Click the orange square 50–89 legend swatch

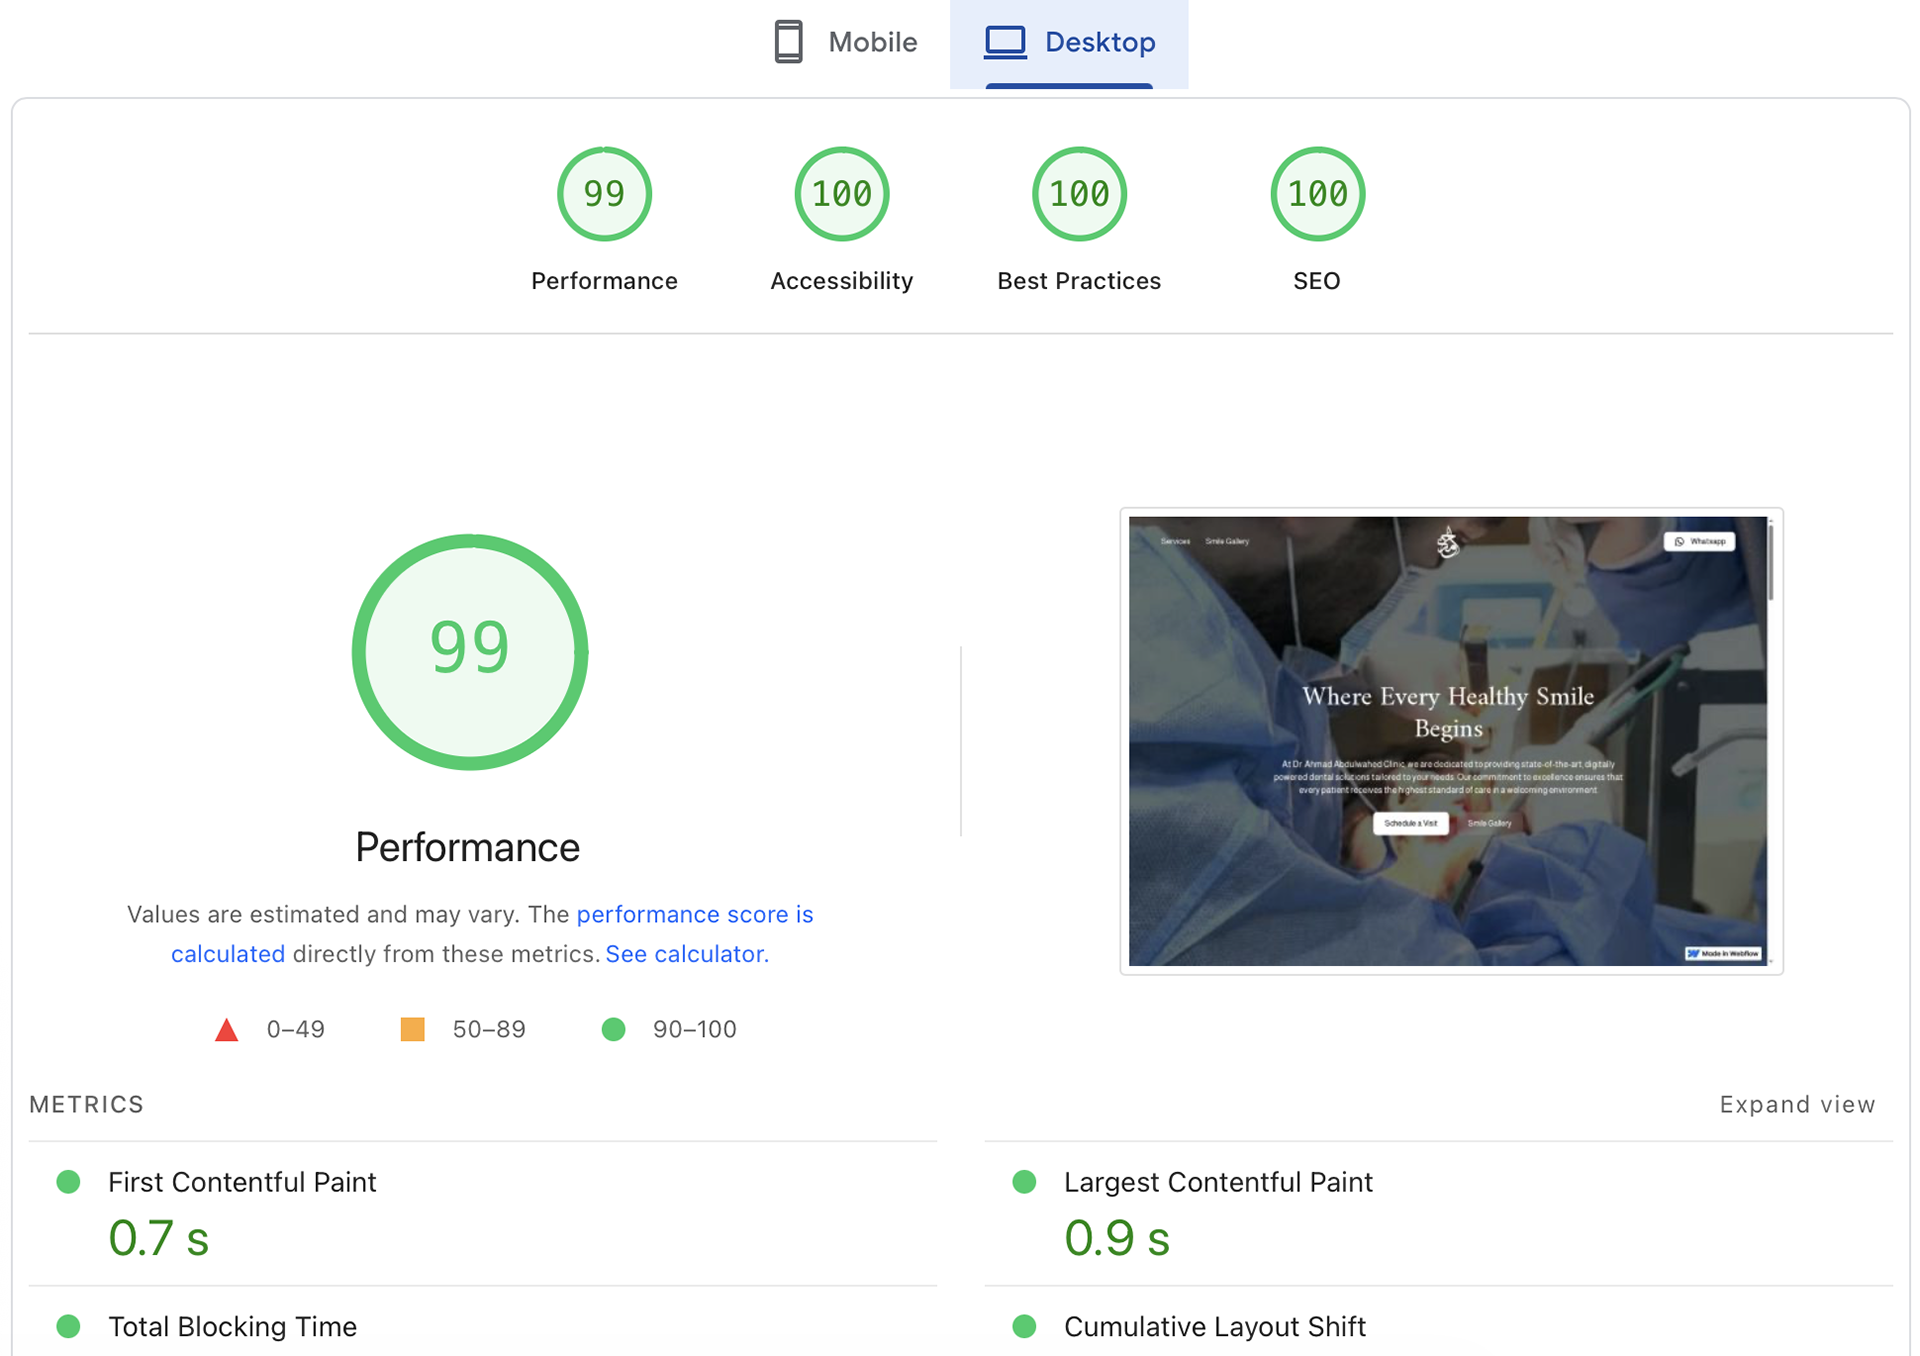412,1029
